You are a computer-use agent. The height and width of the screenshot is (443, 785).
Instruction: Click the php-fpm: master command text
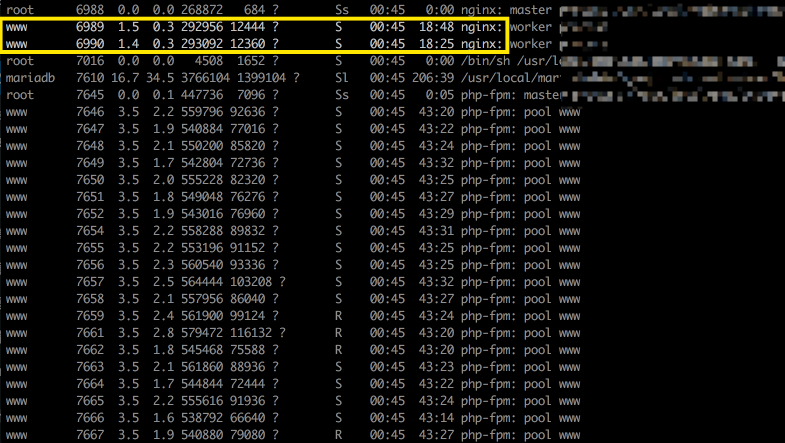coord(511,95)
